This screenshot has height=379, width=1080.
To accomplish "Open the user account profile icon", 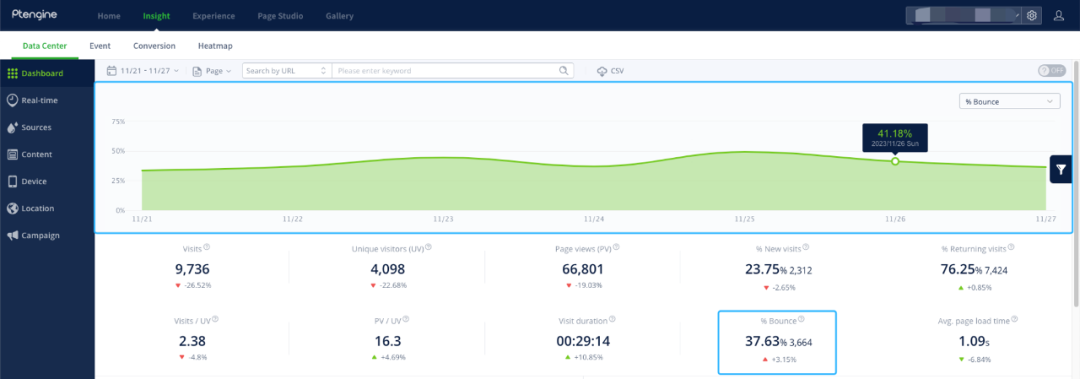I will coord(1059,15).
